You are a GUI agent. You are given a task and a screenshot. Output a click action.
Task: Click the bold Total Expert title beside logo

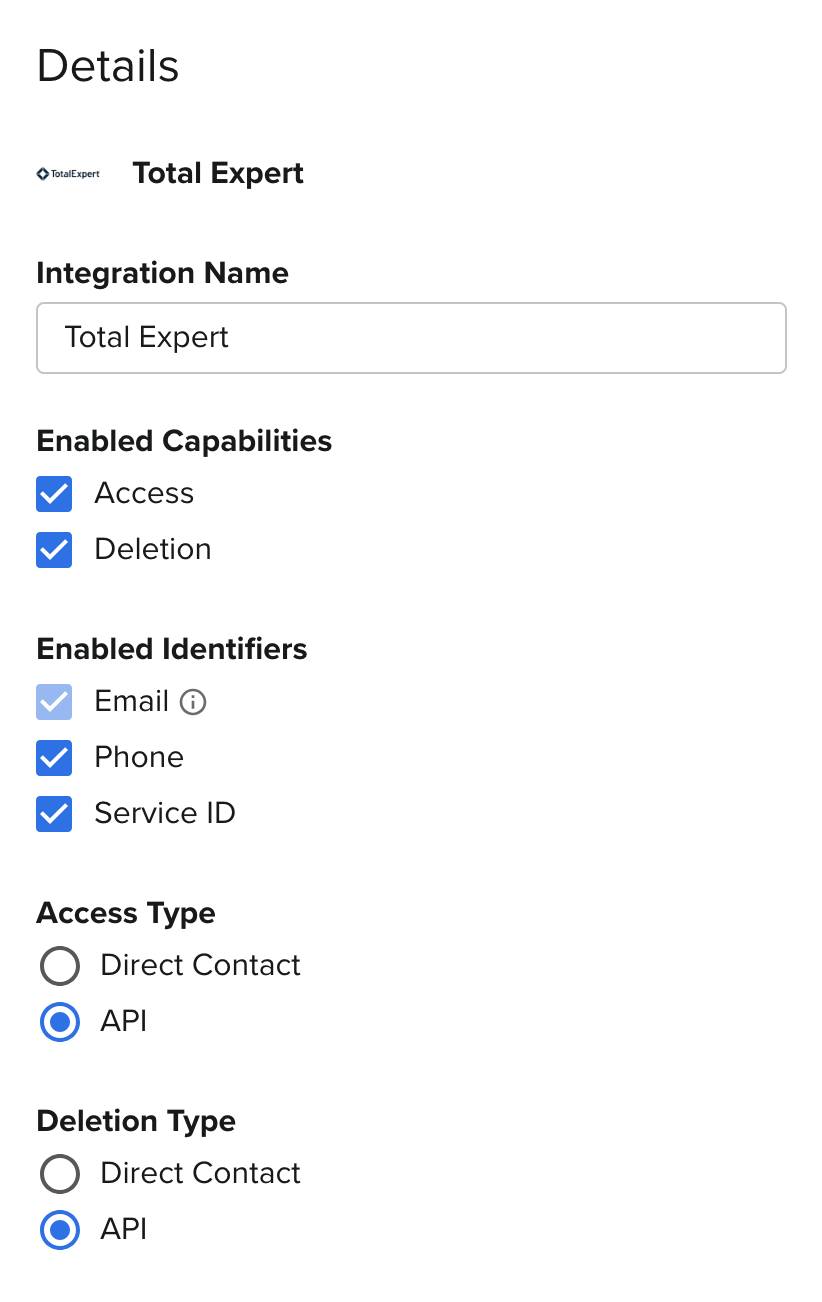coord(218,174)
